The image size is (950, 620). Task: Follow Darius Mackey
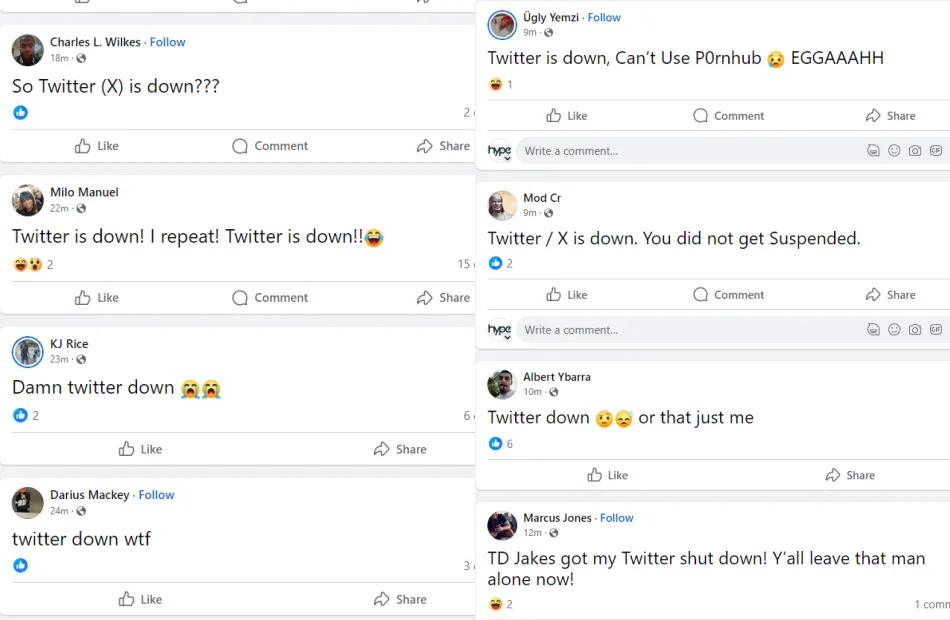coord(156,495)
